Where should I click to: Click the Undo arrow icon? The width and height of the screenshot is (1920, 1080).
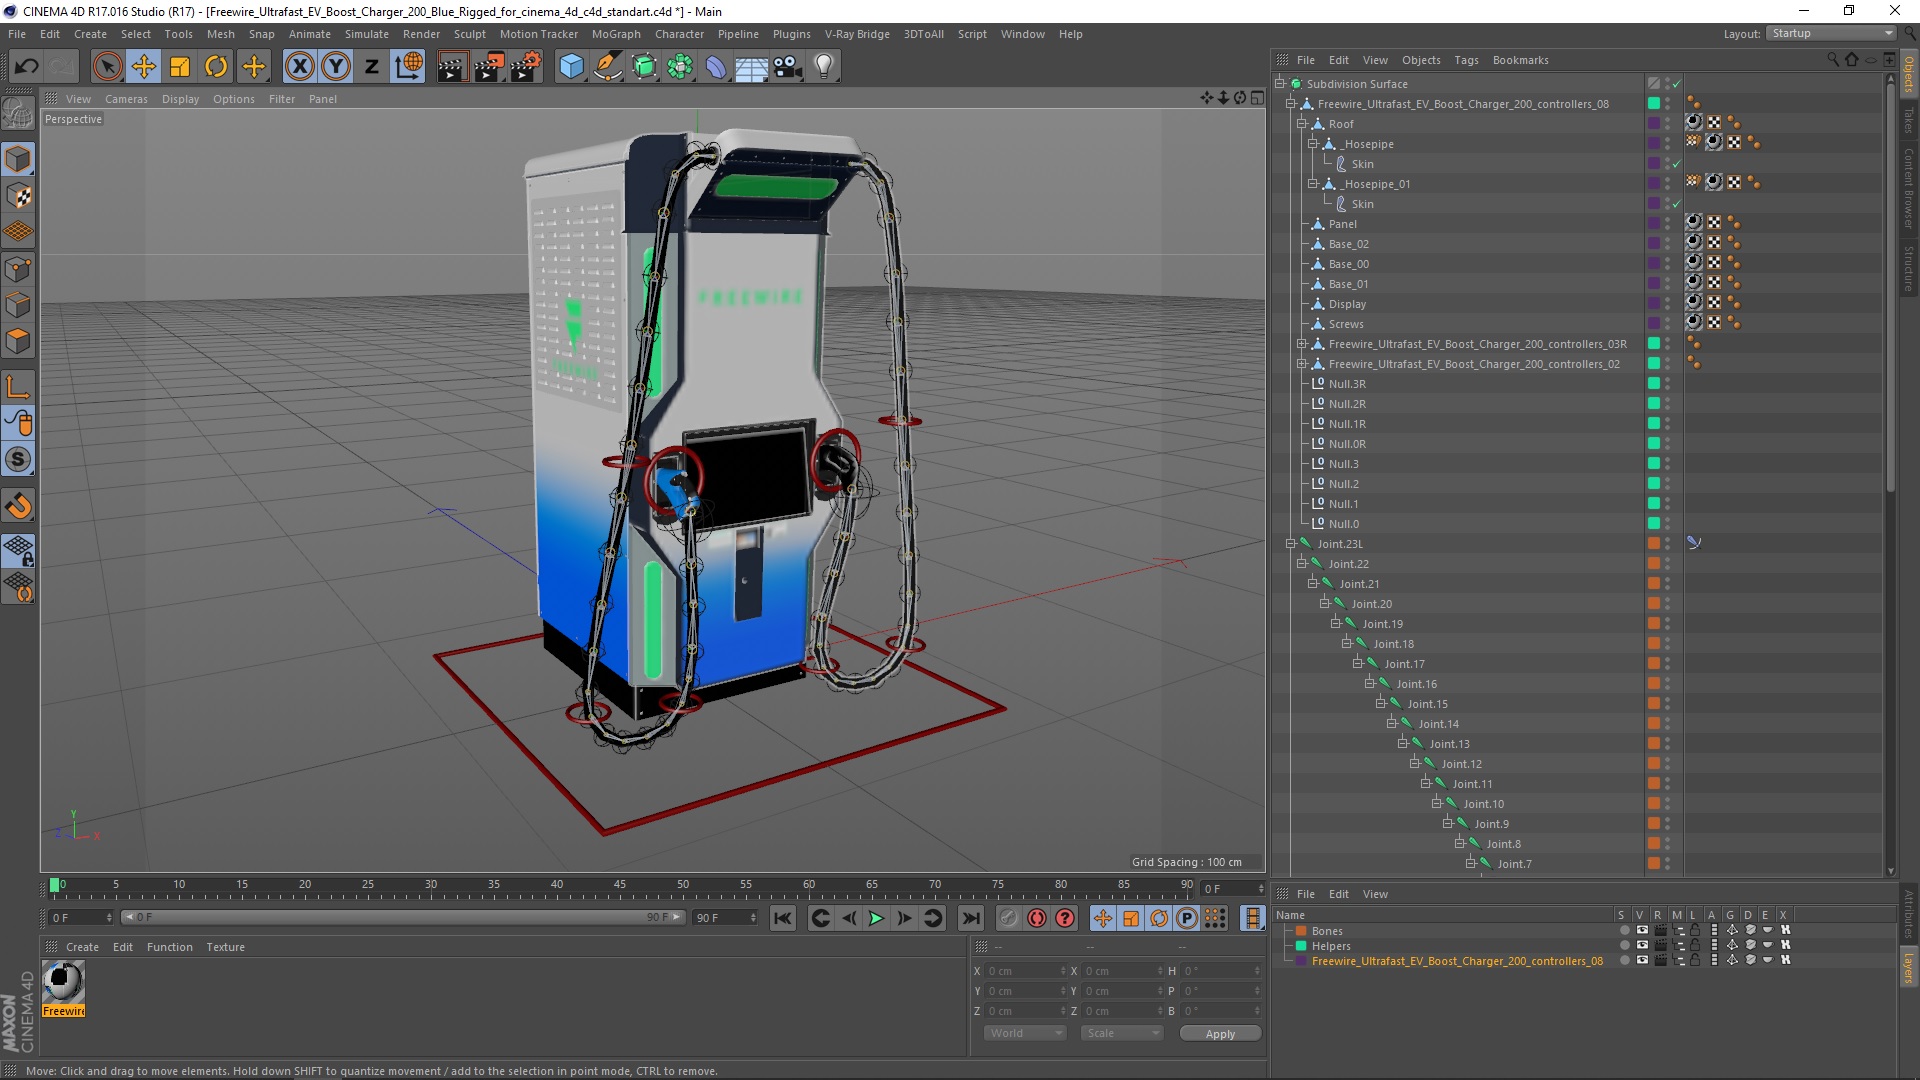coord(27,67)
